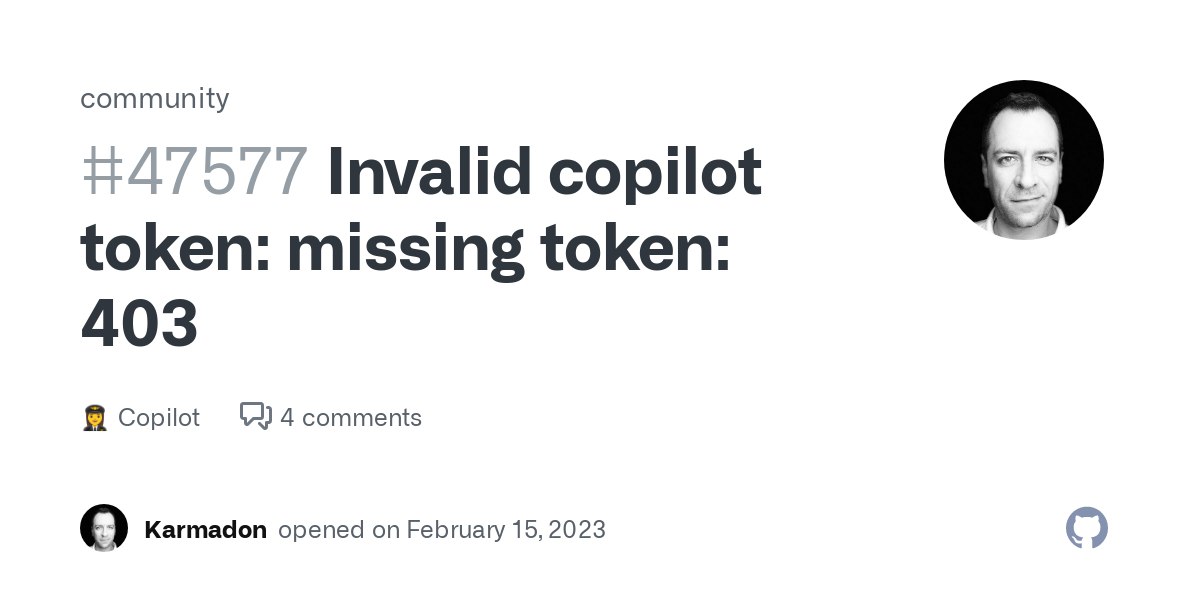Click the number 4 beside comments
1200x600 pixels.
click(287, 417)
